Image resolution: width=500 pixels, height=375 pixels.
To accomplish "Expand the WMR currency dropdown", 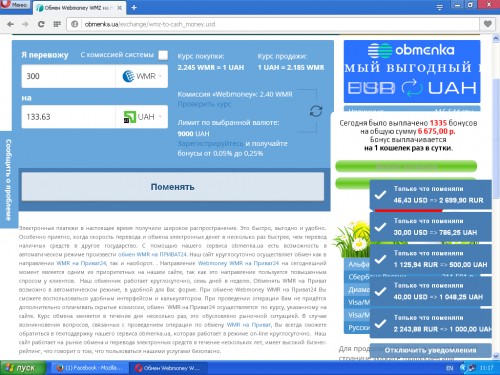I will click(x=142, y=76).
